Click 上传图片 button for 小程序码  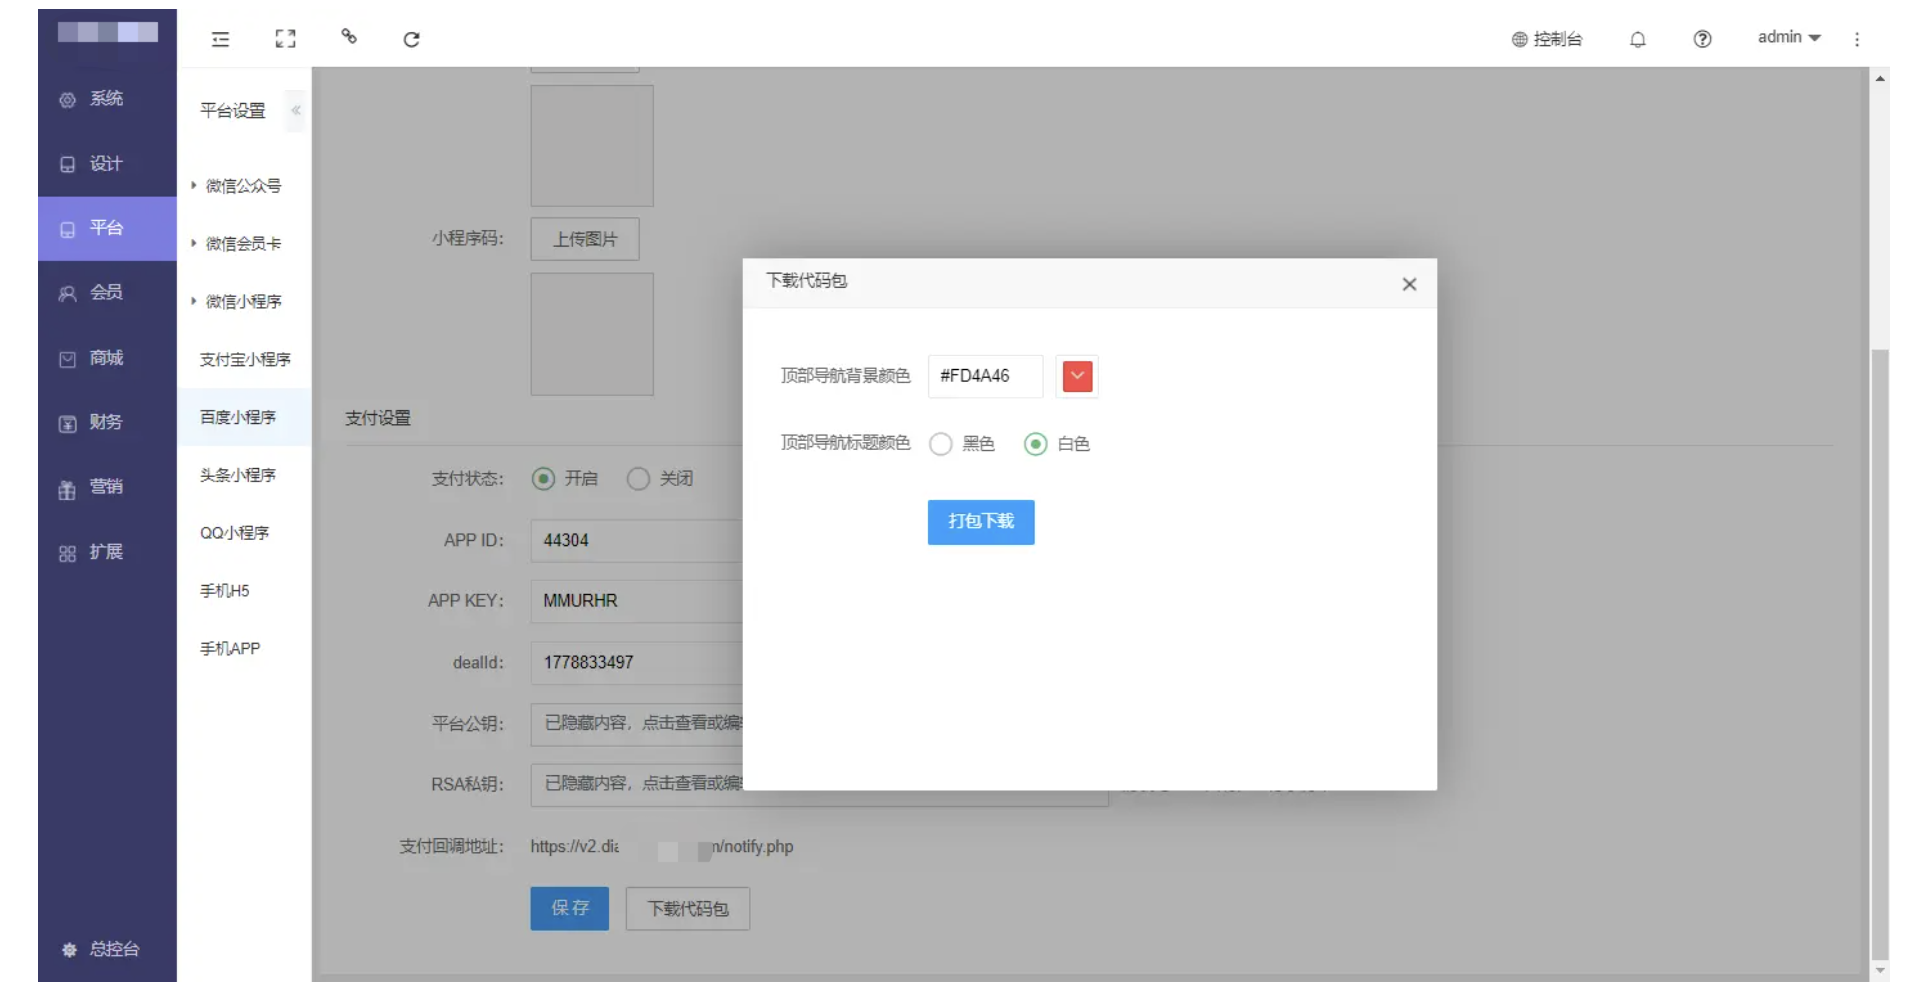point(585,239)
